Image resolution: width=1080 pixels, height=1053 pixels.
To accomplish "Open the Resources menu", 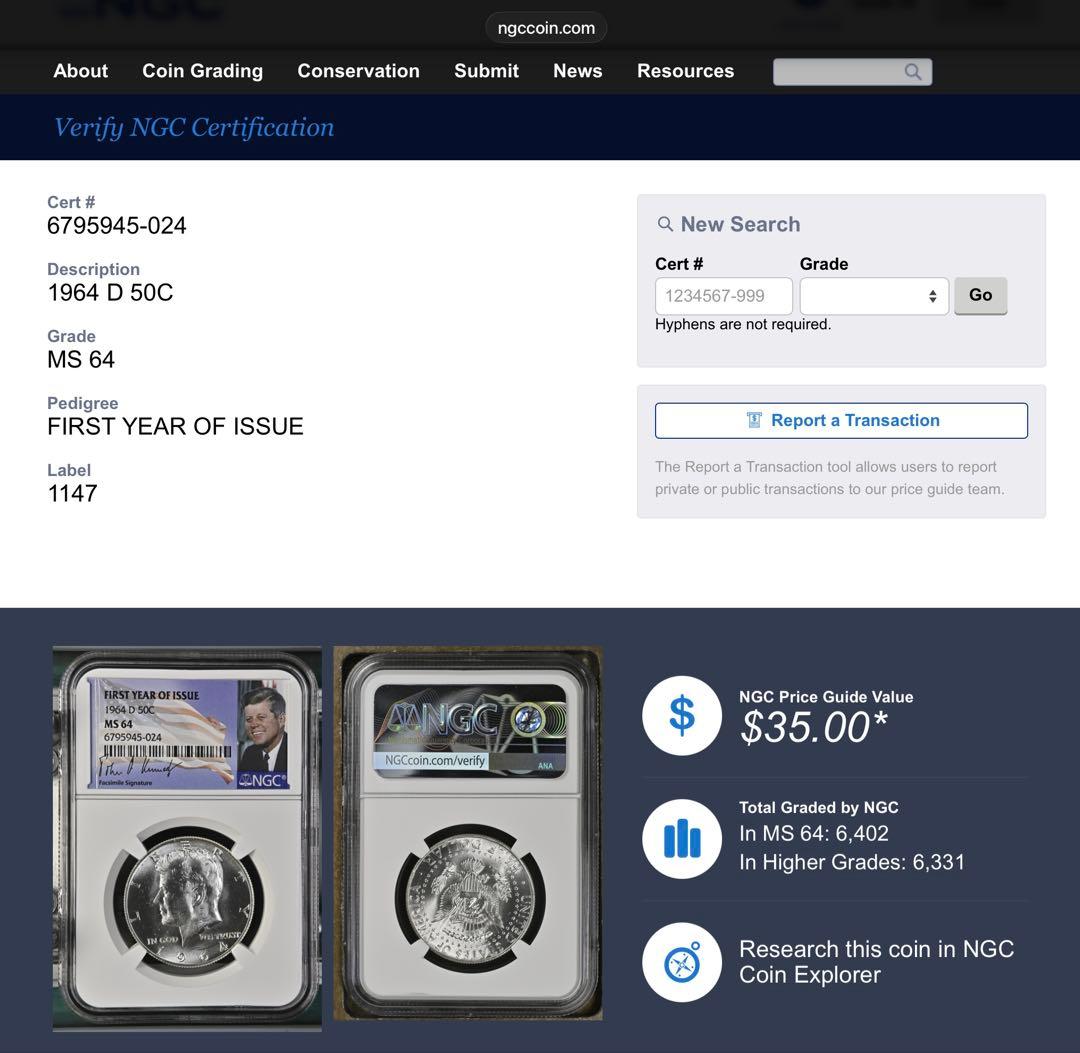I will coord(685,71).
